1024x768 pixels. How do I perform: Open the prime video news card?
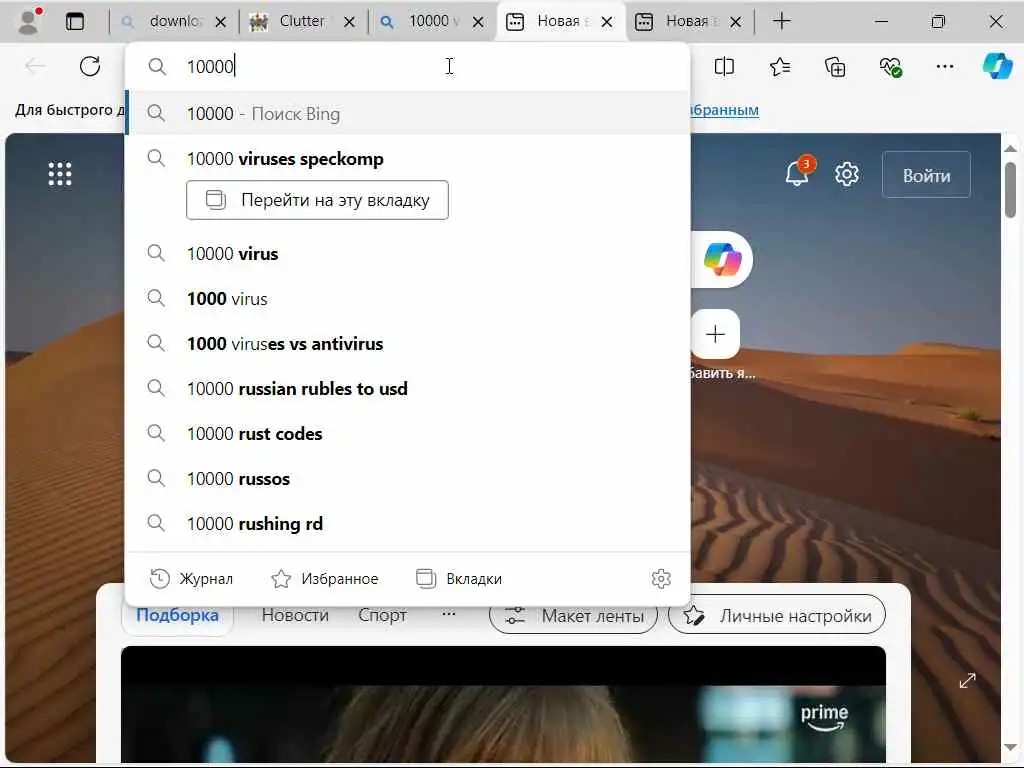503,705
